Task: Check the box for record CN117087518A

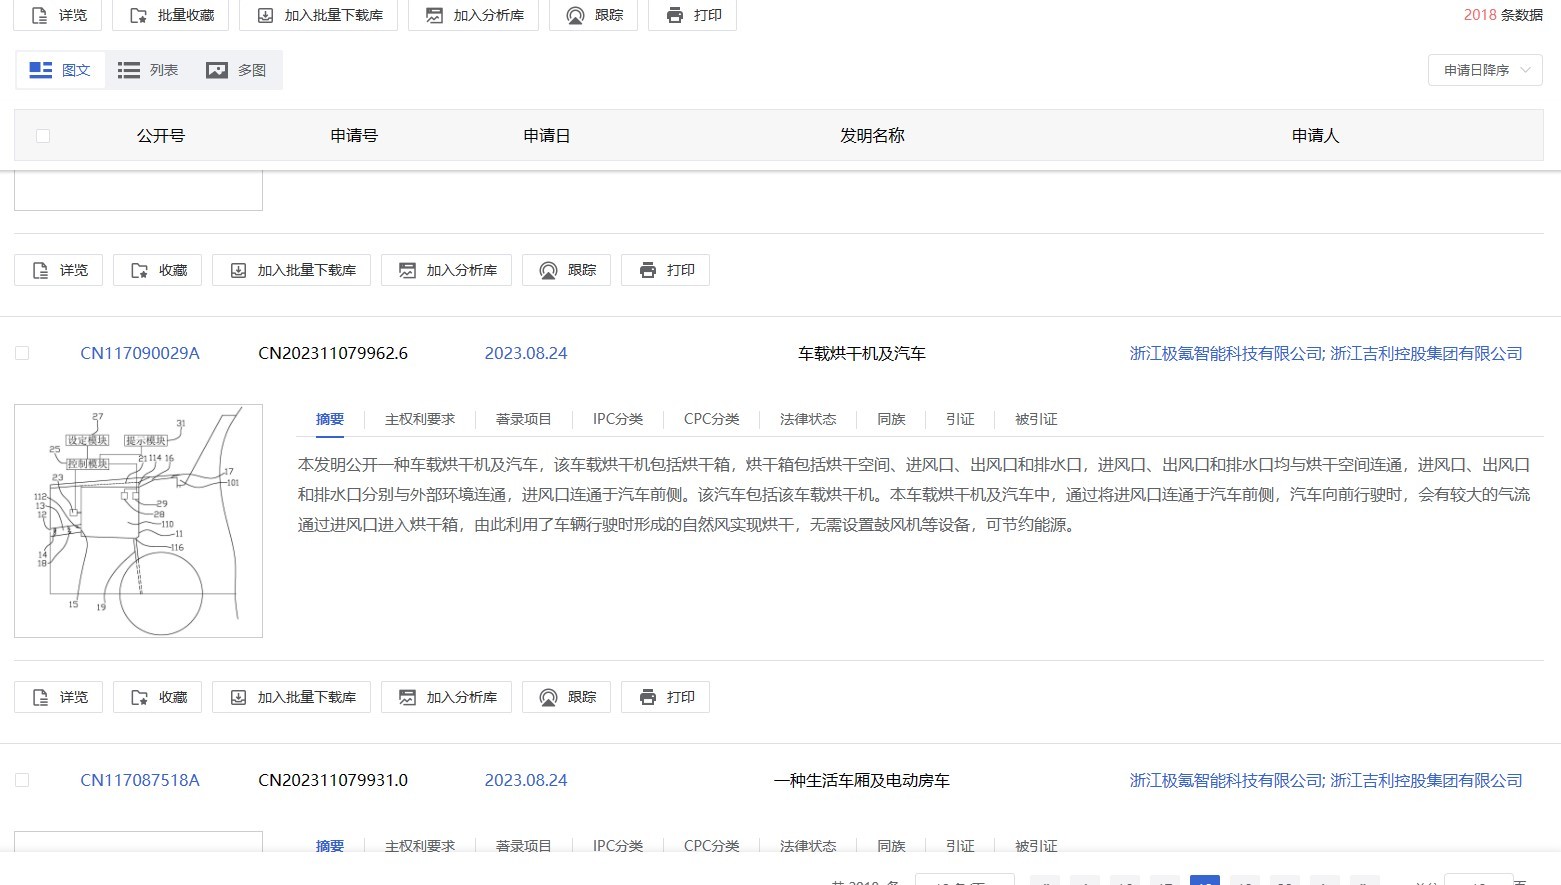Action: [22, 780]
